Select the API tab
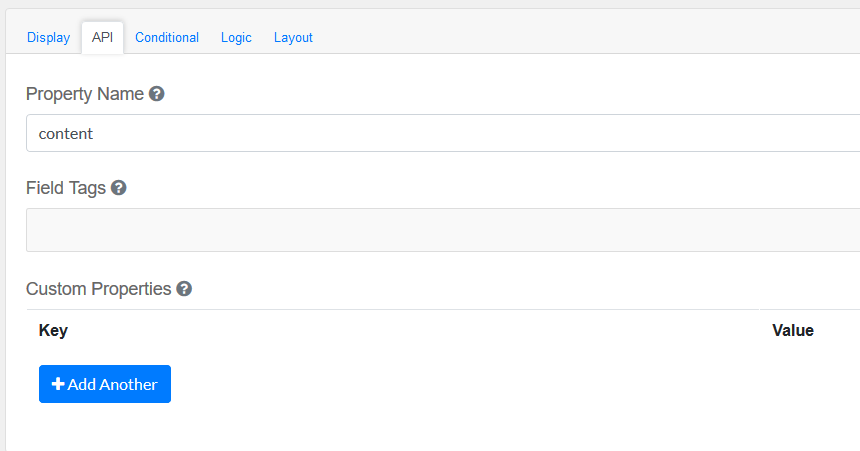The height and width of the screenshot is (451, 860). 102,37
